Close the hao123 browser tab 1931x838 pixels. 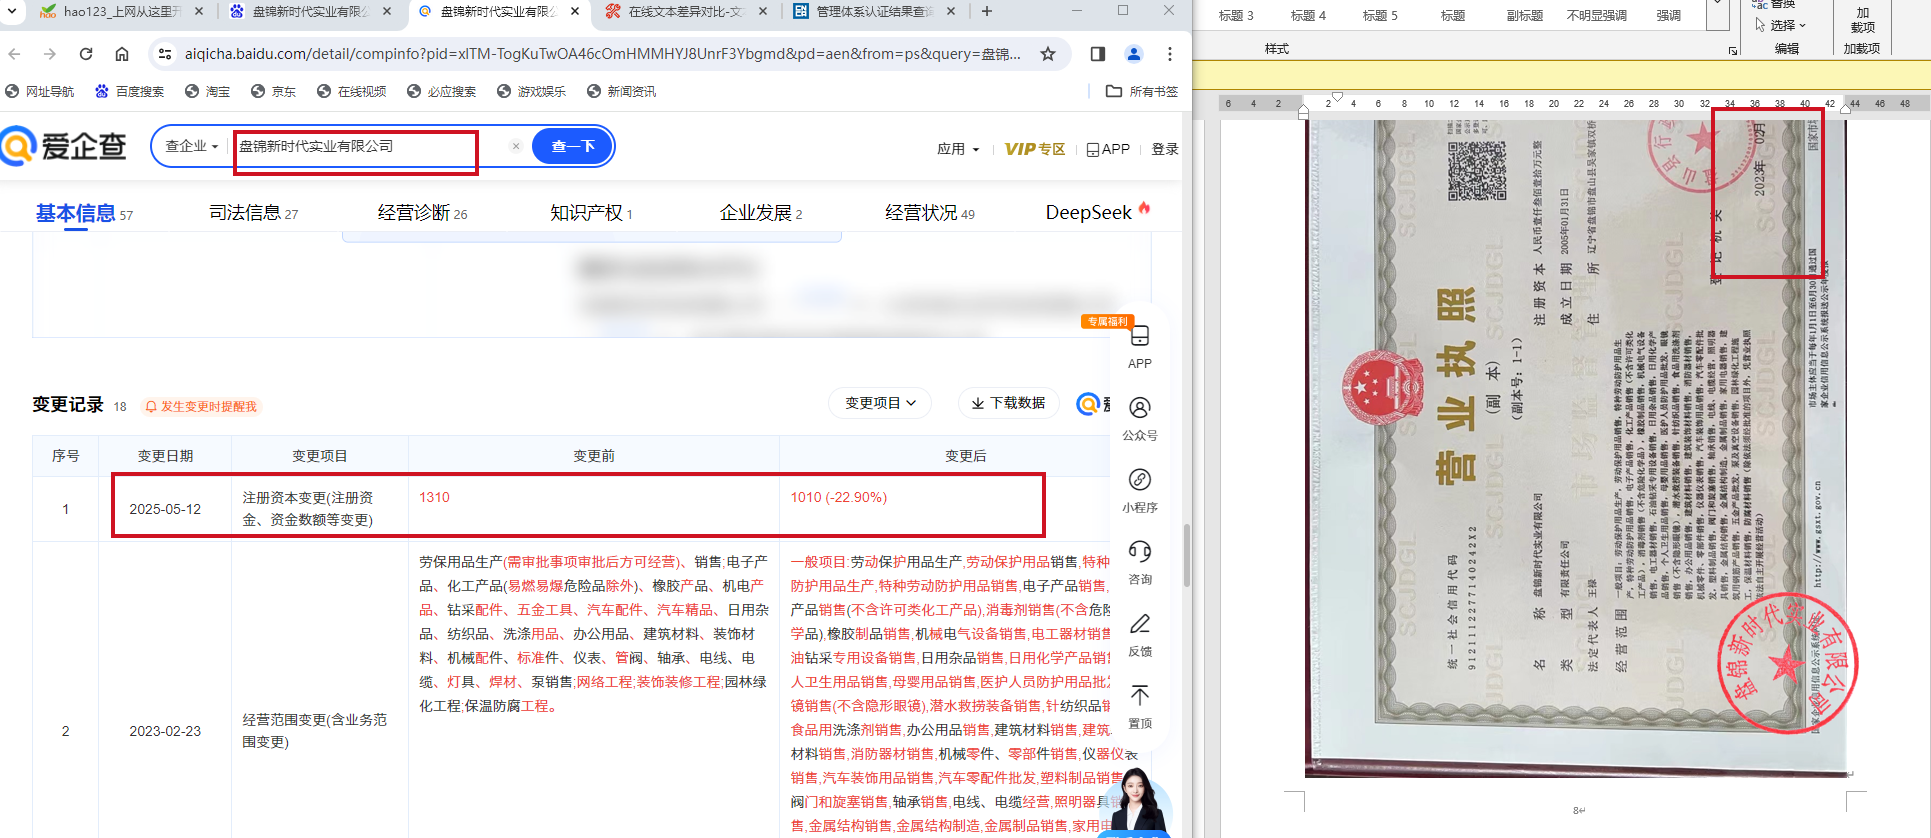tap(199, 11)
